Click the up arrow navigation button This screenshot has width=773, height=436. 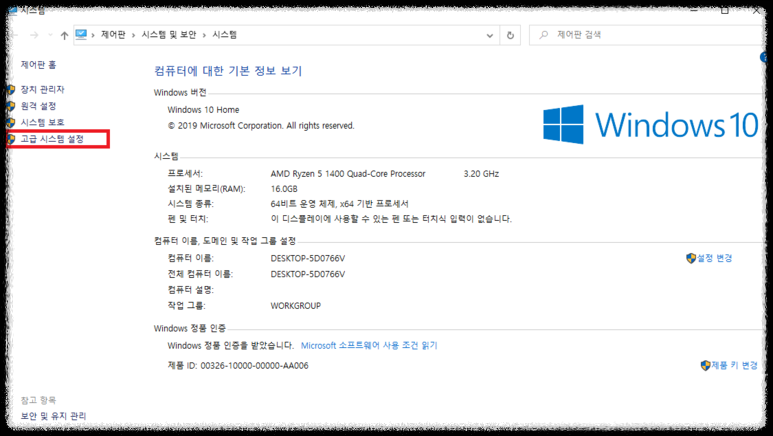tap(64, 35)
